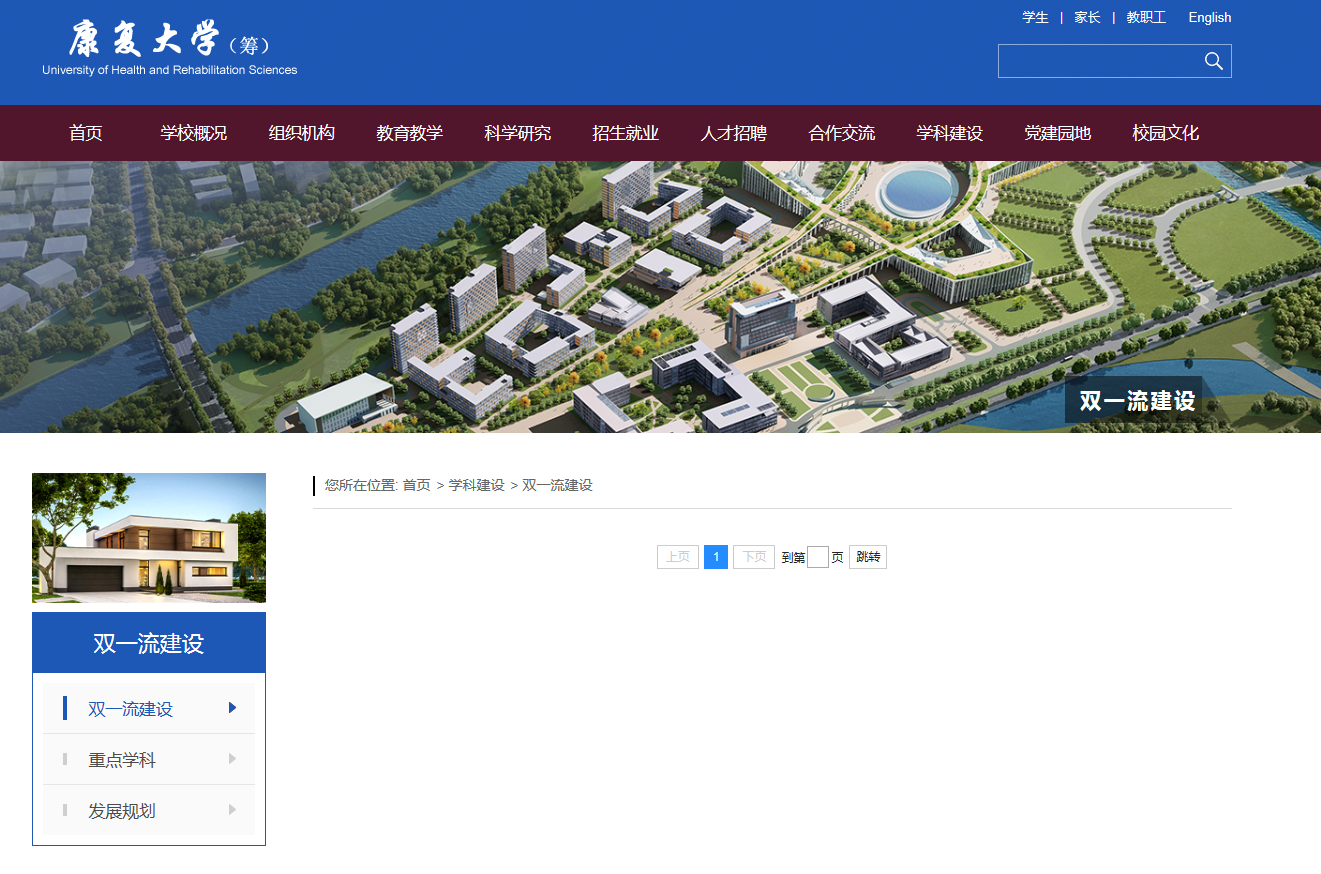Click the 跳转 page jump button

pyautogui.click(x=867, y=557)
